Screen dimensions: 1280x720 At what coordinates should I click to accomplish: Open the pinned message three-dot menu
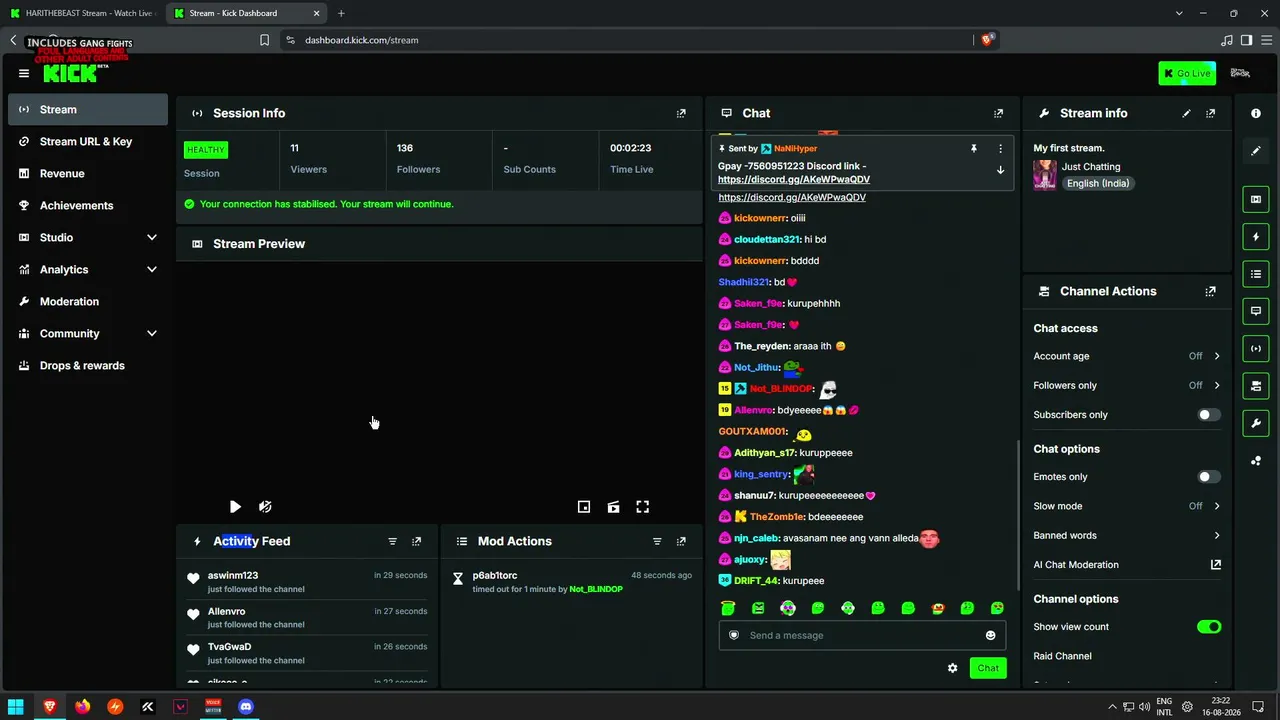(x=1000, y=148)
